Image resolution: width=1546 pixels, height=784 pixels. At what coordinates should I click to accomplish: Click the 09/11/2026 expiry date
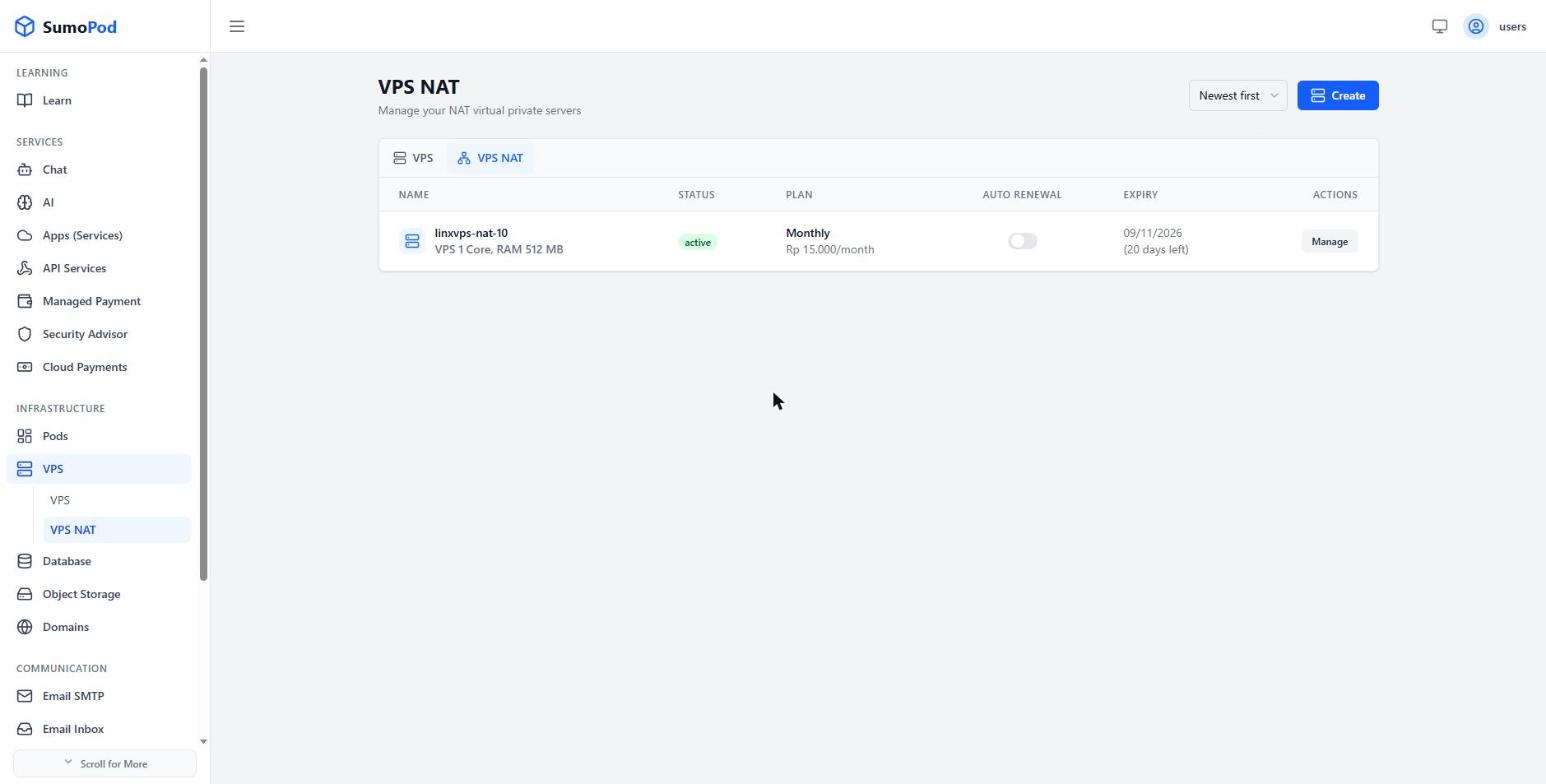(x=1152, y=233)
